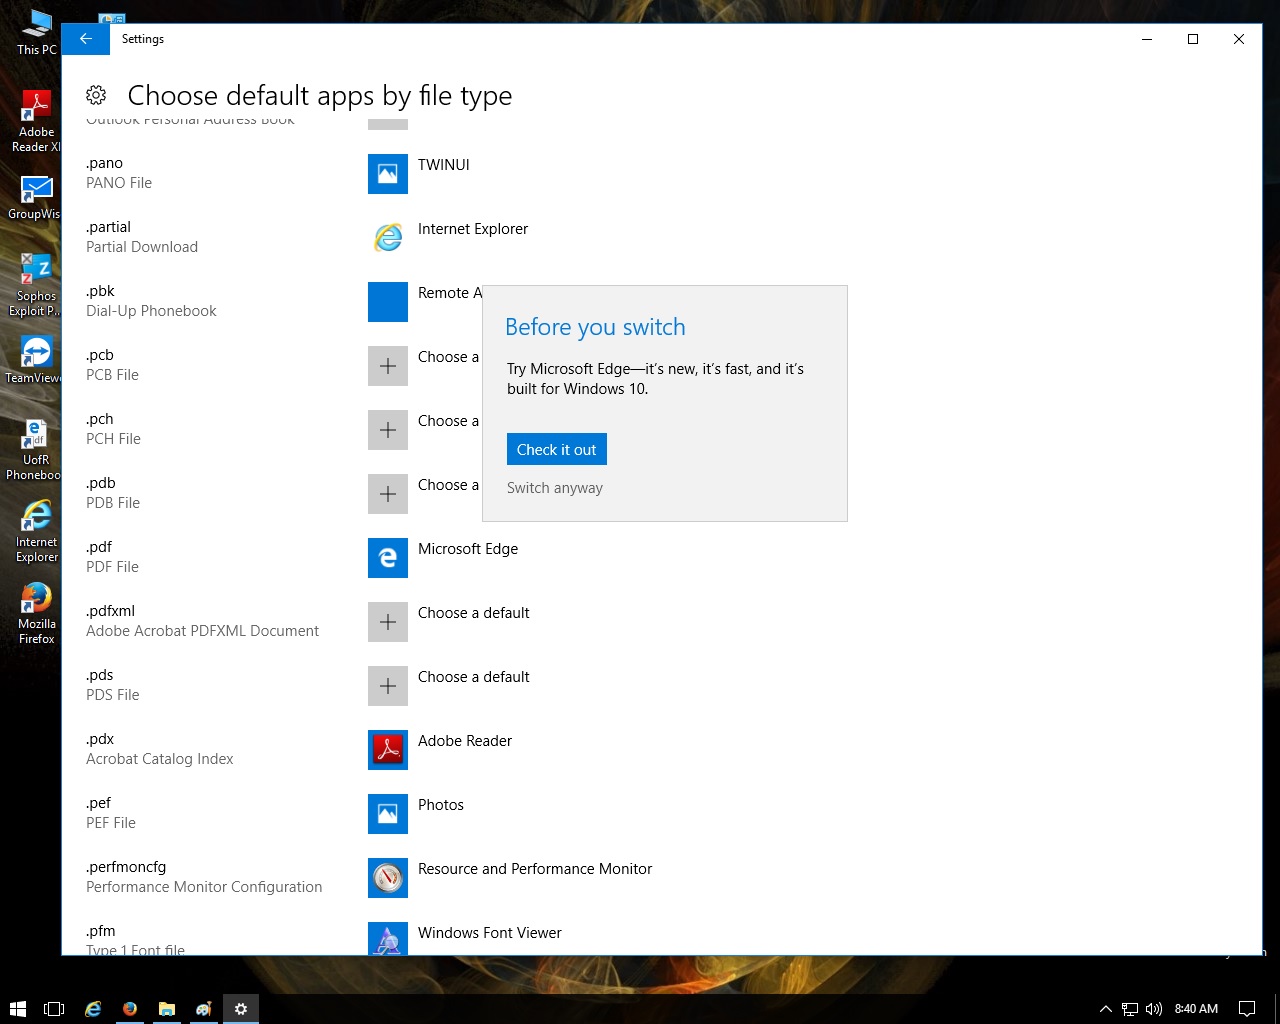Image resolution: width=1280 pixels, height=1024 pixels.
Task: Open the Action Center notifications icon
Action: (x=1247, y=1009)
